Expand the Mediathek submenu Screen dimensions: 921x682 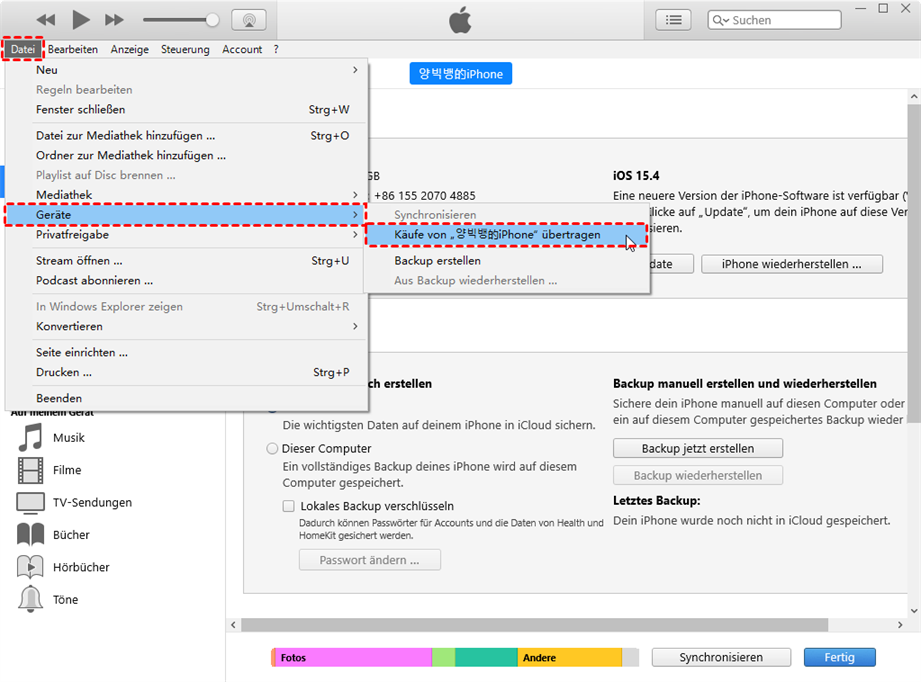coord(186,194)
